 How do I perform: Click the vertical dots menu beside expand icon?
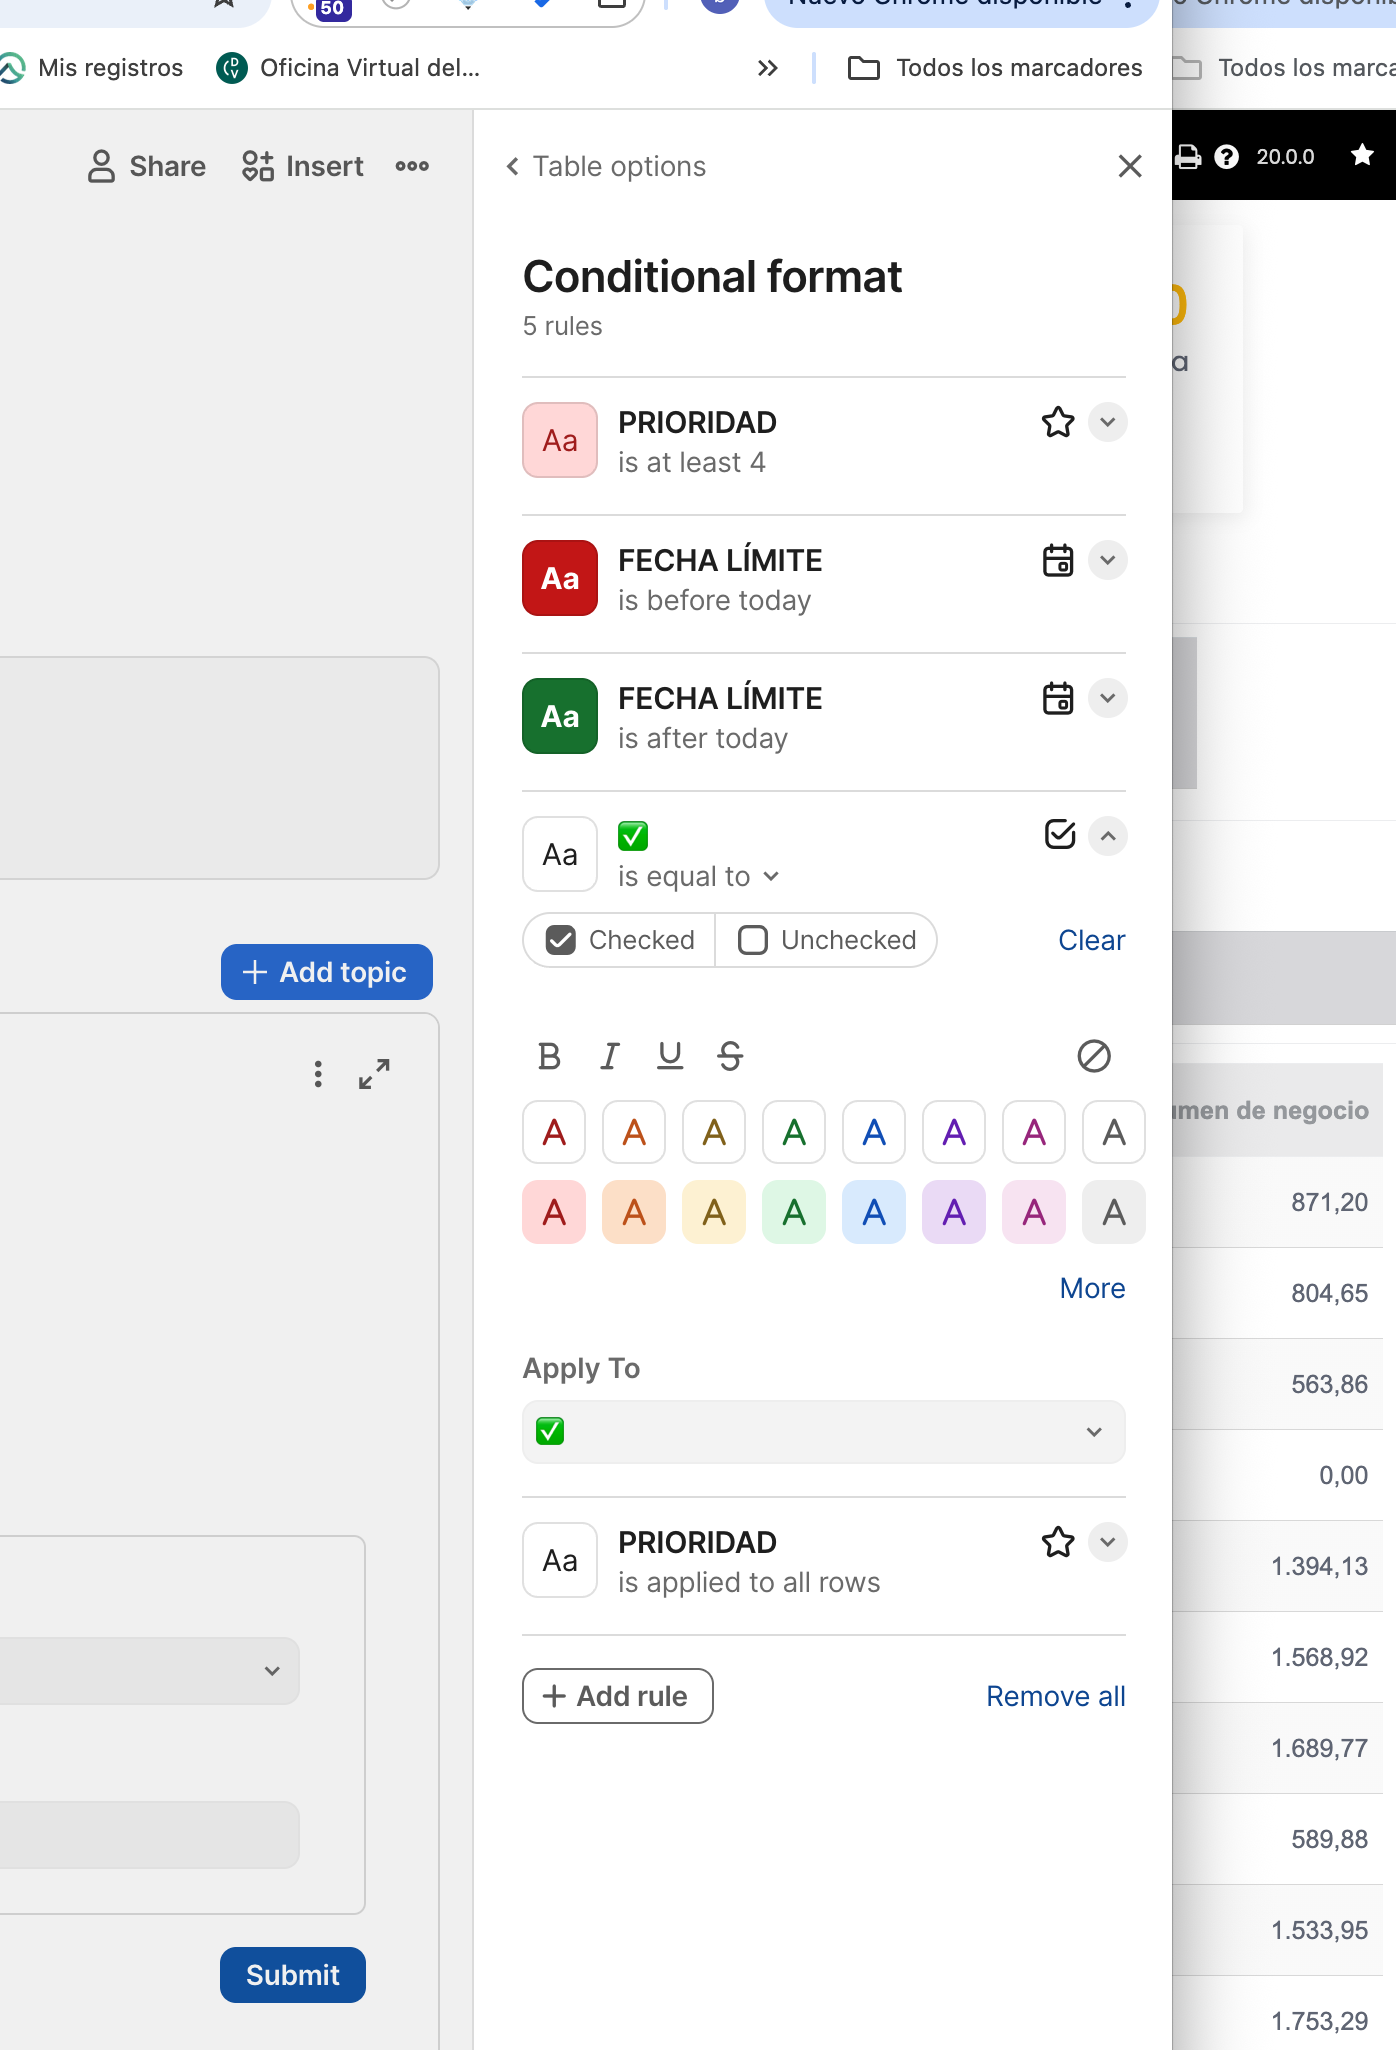pyautogui.click(x=318, y=1074)
